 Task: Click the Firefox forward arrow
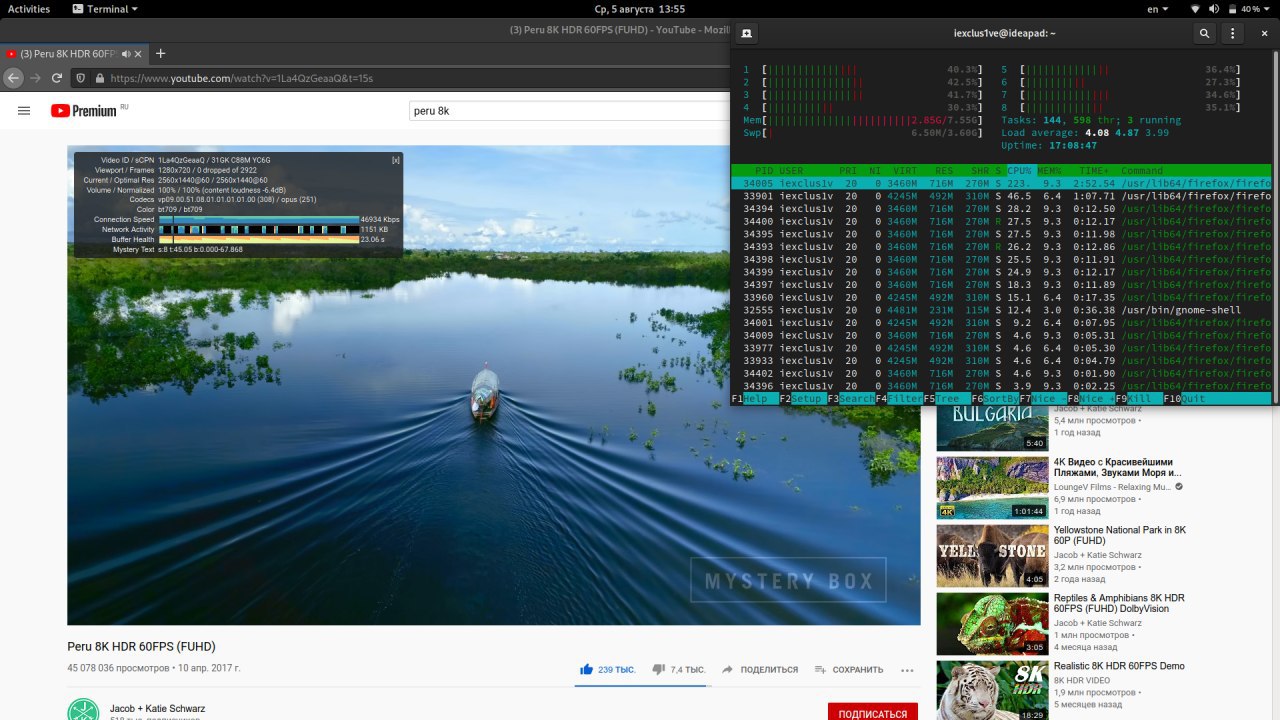click(35, 77)
